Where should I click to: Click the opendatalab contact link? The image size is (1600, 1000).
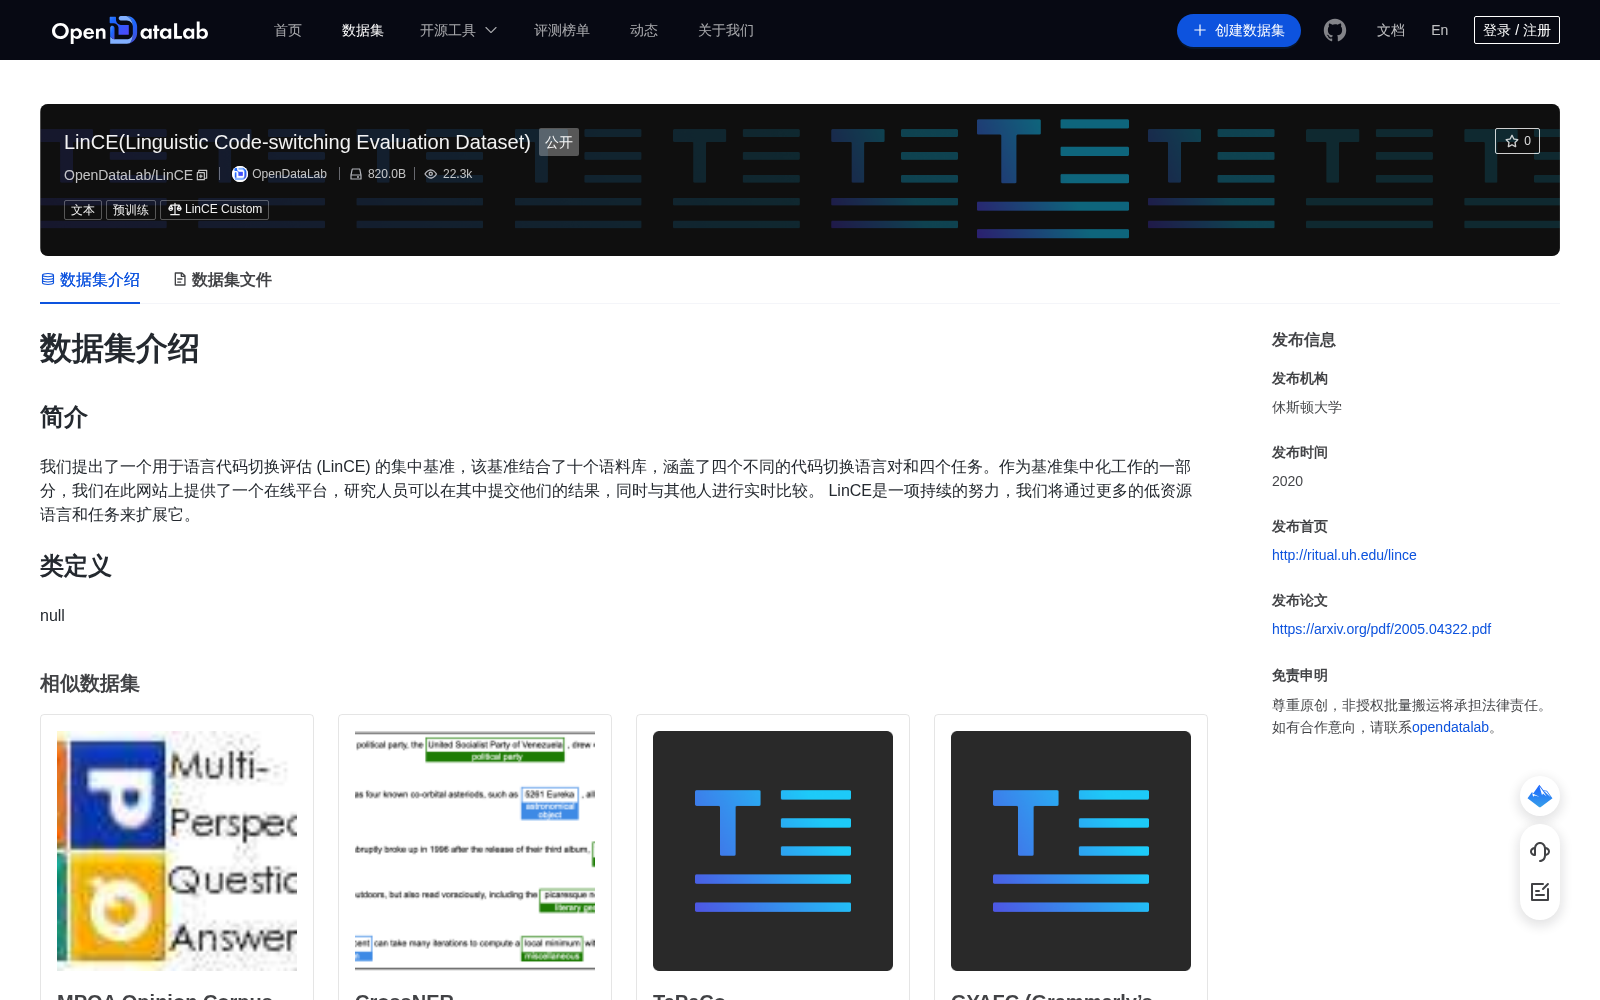pos(1450,727)
